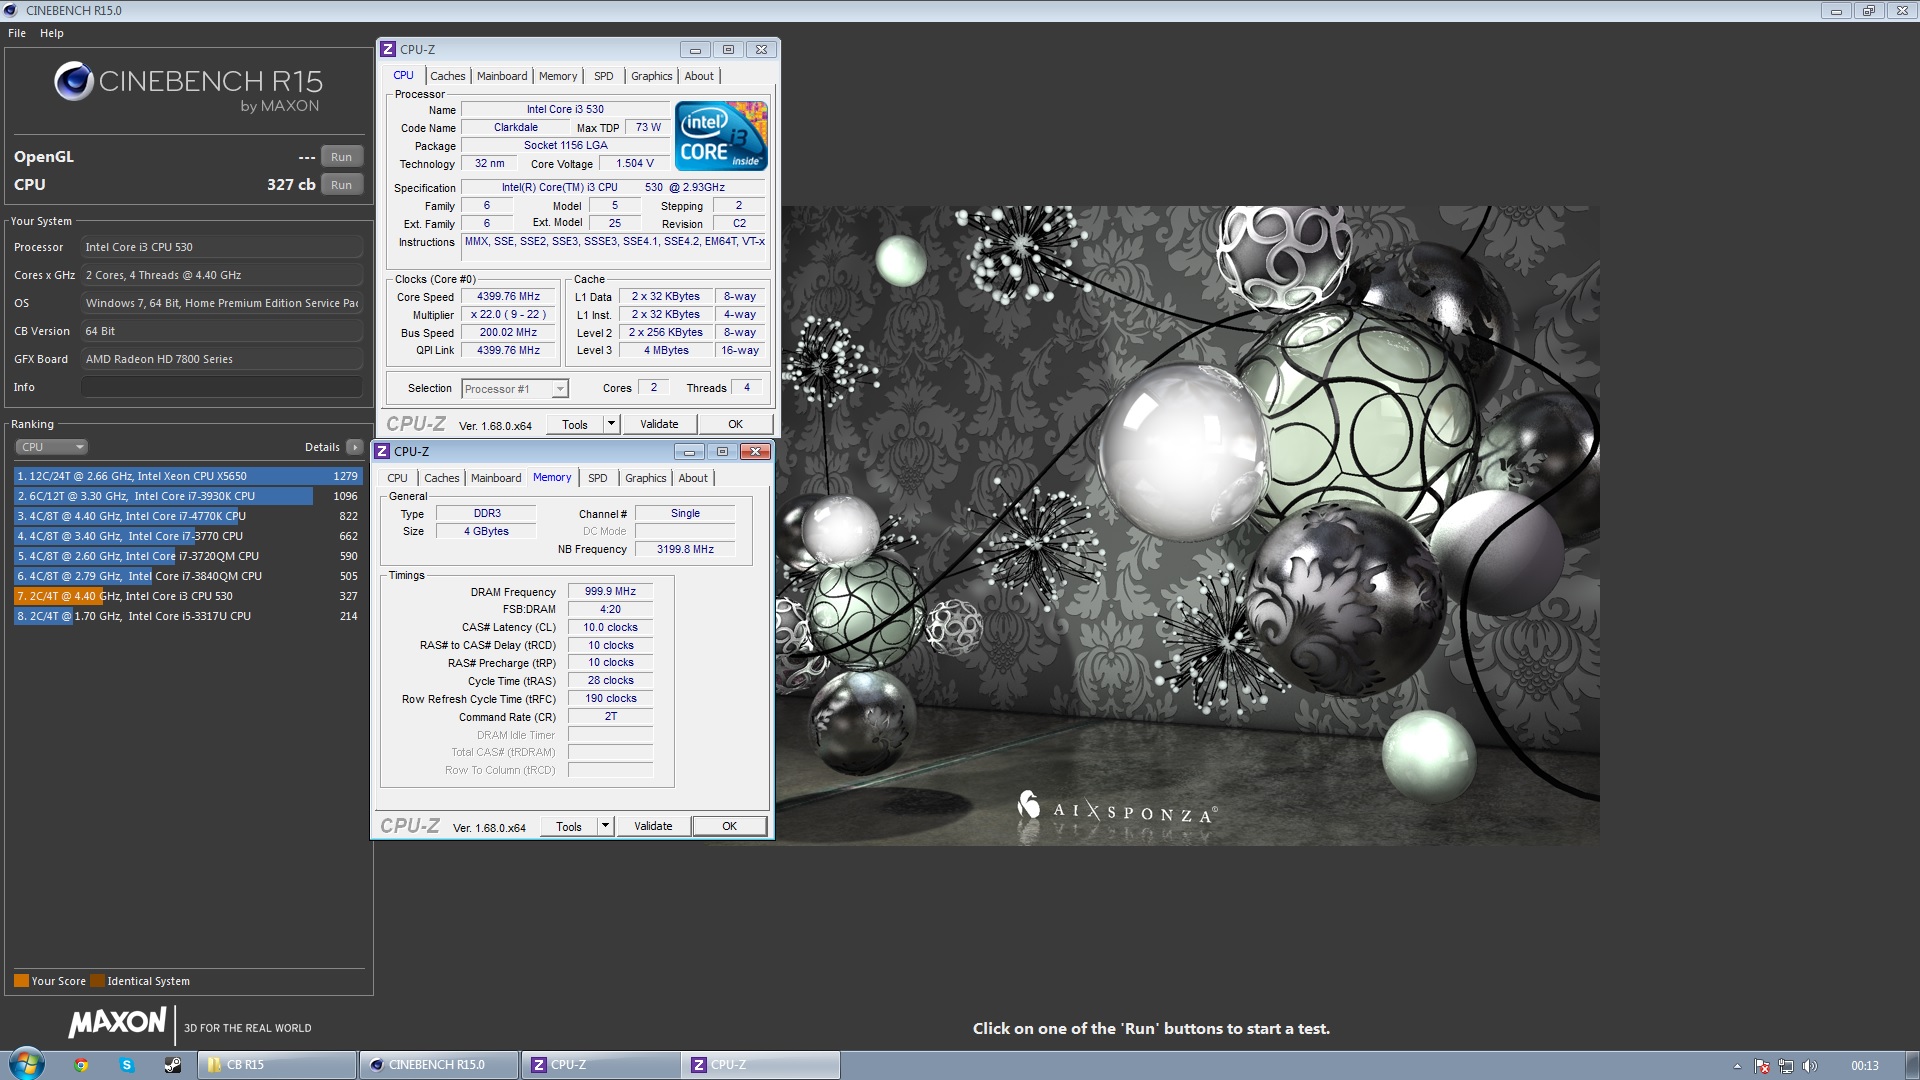Click the Cinebench logo sphere
This screenshot has height=1080, width=1920.
coord(74,81)
